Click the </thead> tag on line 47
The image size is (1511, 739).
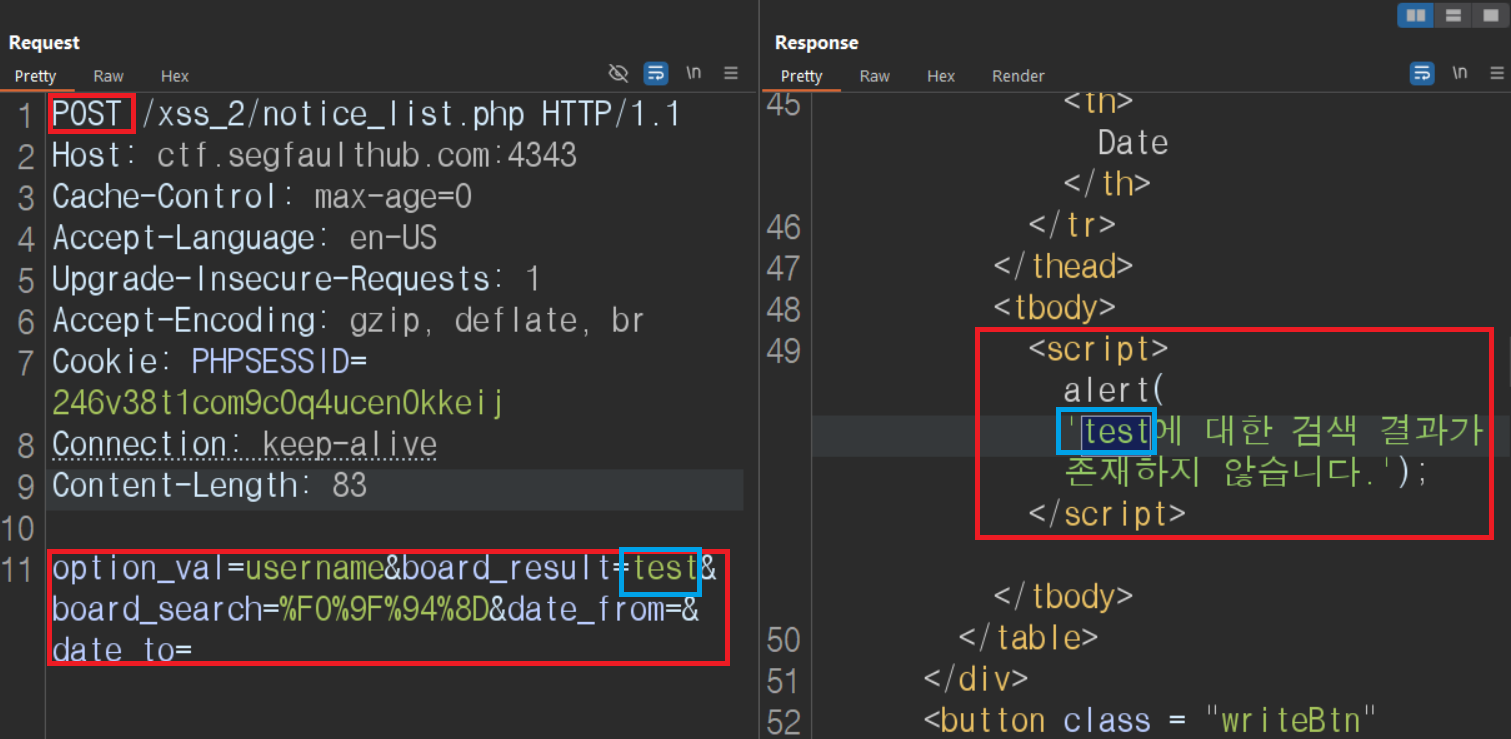1063,267
